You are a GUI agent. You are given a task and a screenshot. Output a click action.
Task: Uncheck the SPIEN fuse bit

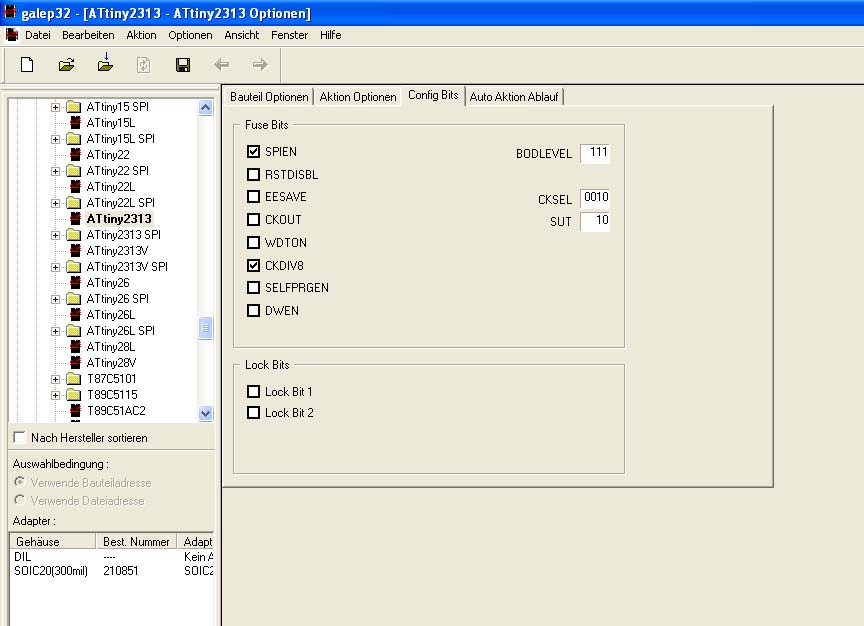253,151
